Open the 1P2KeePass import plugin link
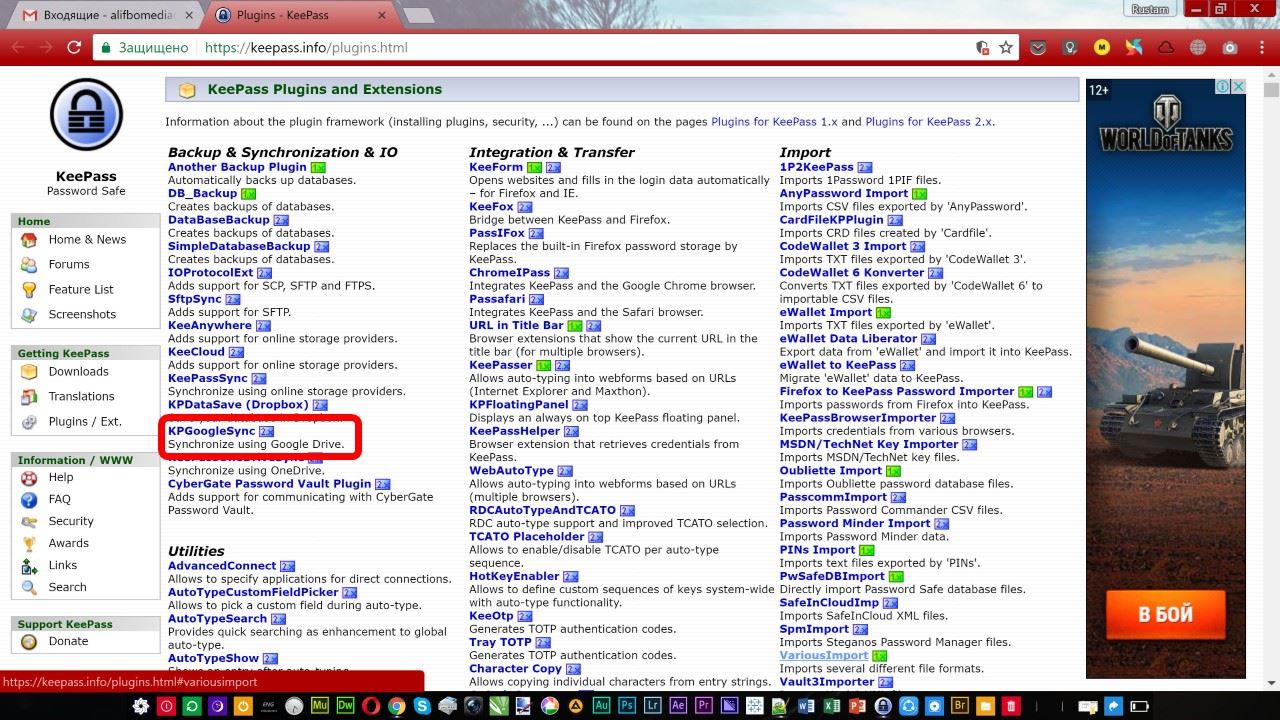Viewport: 1280px width, 720px height. click(817, 167)
